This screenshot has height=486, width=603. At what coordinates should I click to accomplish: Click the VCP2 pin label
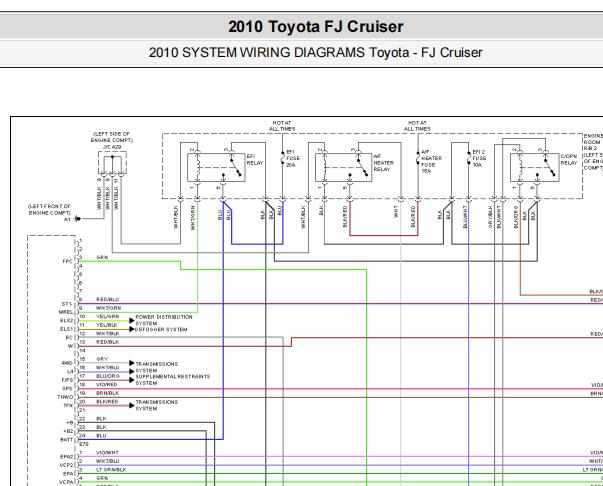[66, 465]
